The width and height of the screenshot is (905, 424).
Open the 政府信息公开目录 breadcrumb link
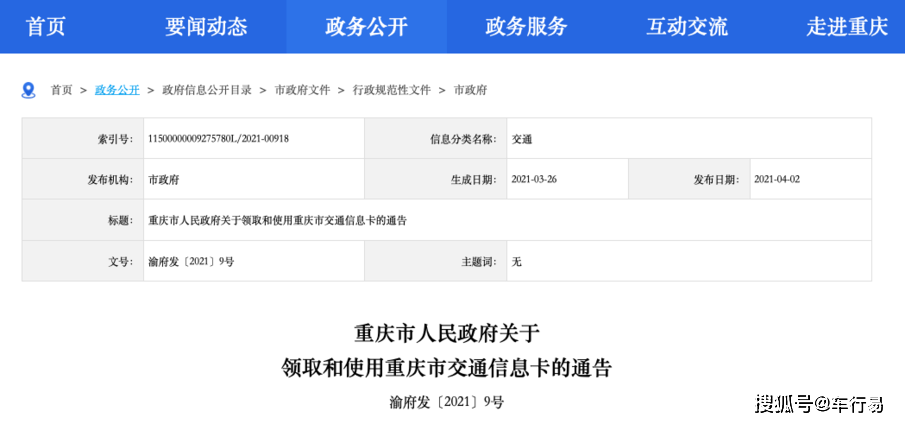point(207,90)
